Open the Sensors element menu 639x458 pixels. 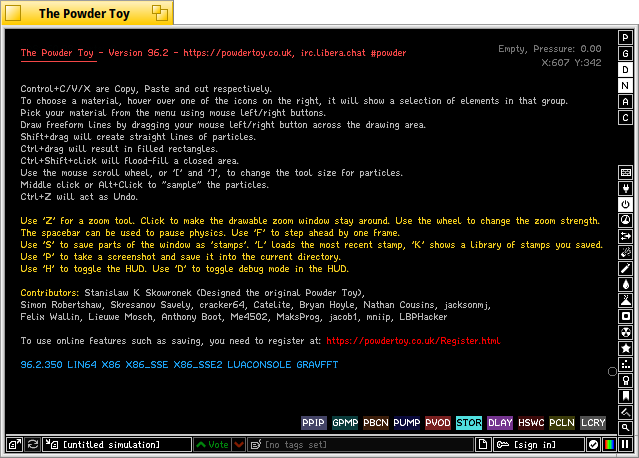point(626,220)
